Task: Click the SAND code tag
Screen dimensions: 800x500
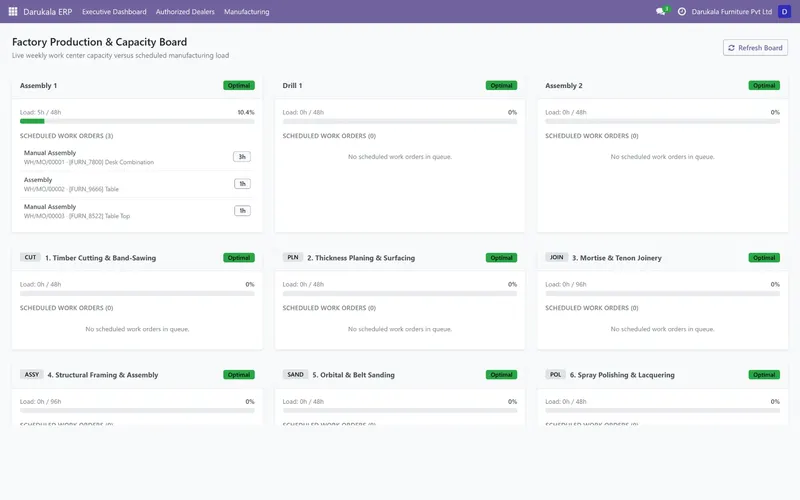Action: click(295, 374)
